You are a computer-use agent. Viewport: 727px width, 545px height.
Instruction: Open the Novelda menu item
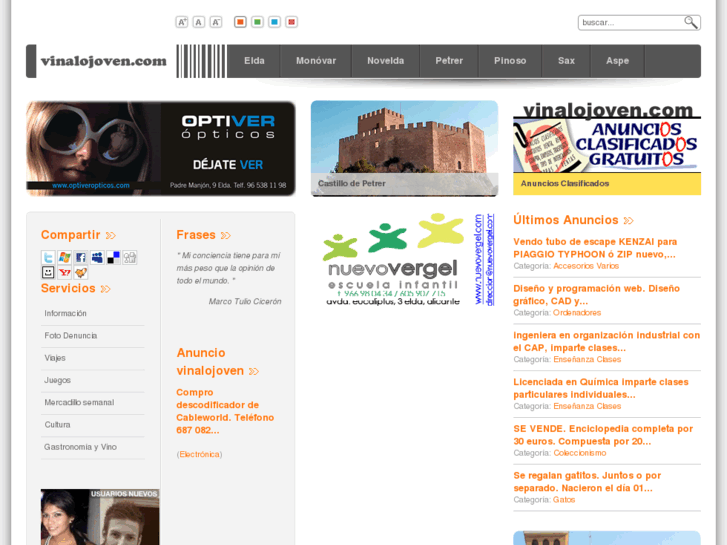[x=385, y=61]
